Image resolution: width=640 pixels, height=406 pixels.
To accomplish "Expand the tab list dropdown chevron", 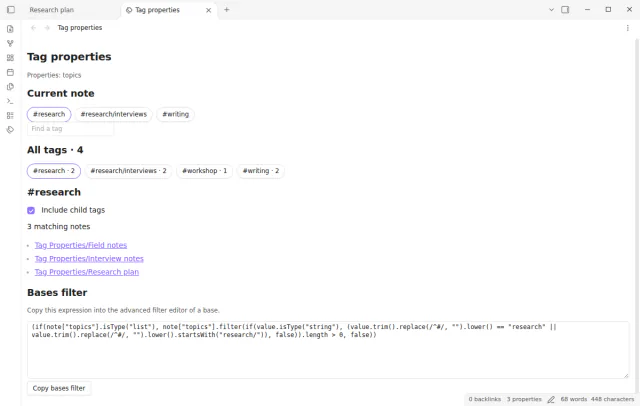I will pyautogui.click(x=551, y=10).
